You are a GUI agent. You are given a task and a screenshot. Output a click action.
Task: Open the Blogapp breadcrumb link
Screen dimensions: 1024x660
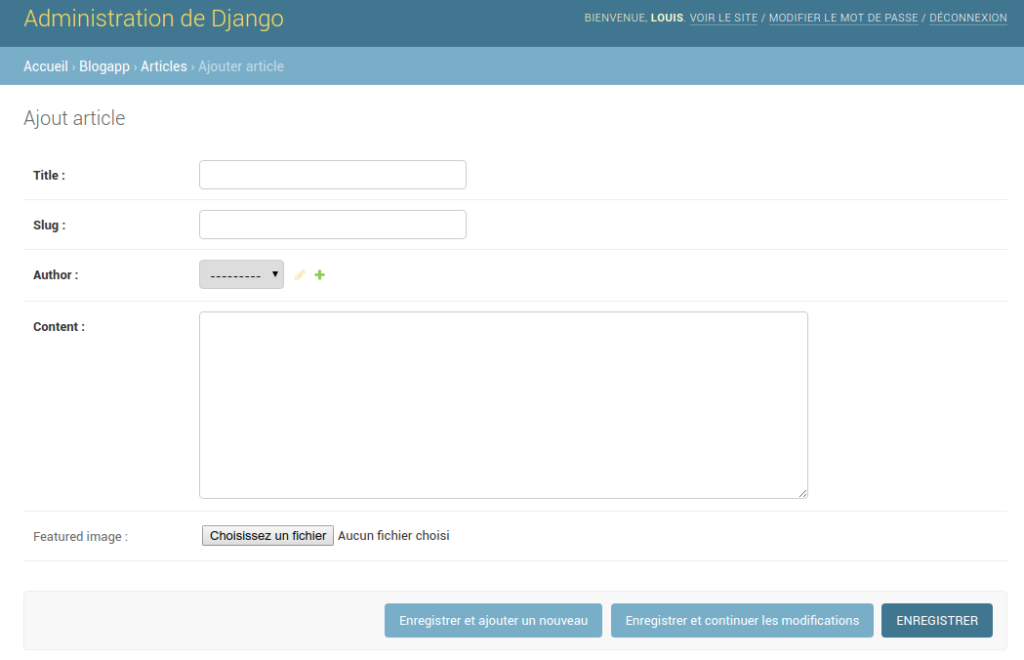103,66
